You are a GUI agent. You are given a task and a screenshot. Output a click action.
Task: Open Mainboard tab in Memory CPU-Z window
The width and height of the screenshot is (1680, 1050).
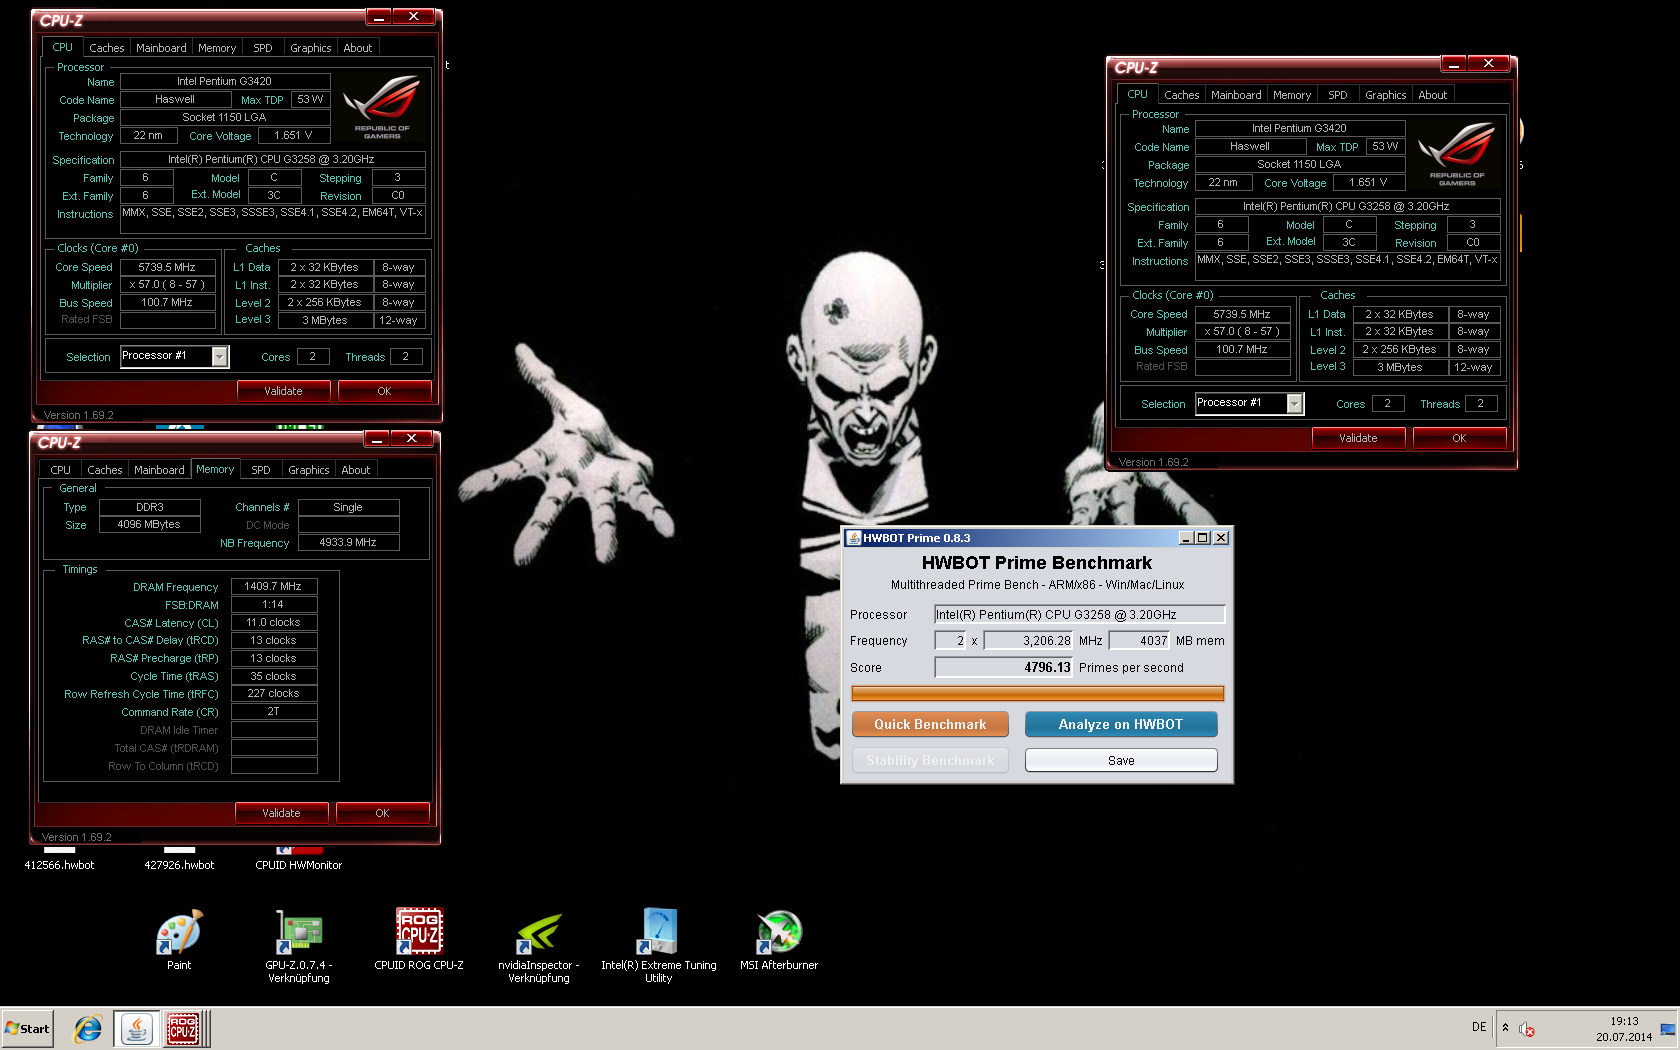click(x=159, y=470)
